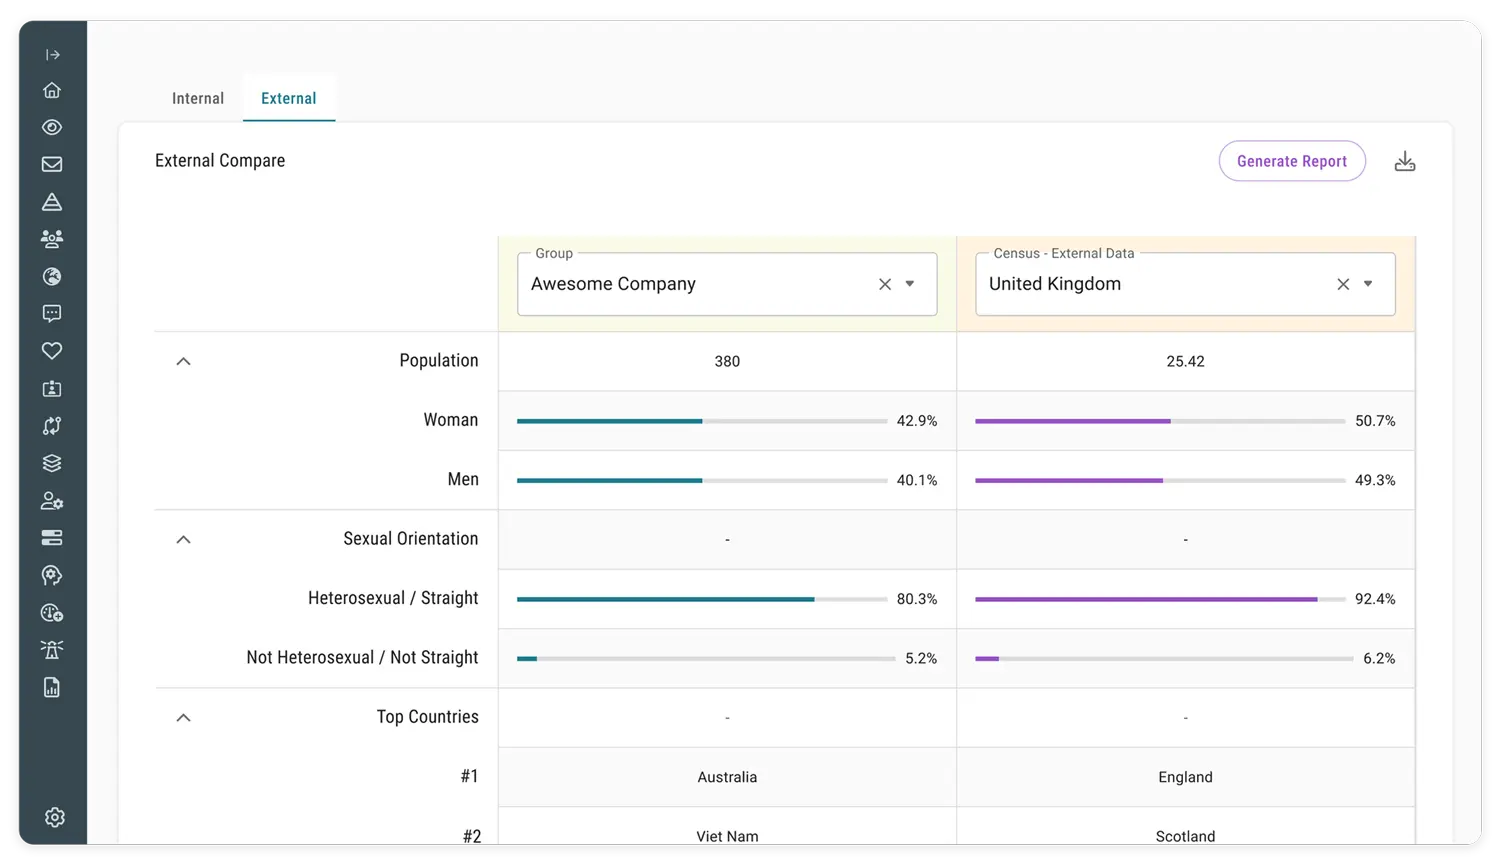The image size is (1500, 864).
Task: Click the eye icon in the sidebar
Action: (52, 127)
